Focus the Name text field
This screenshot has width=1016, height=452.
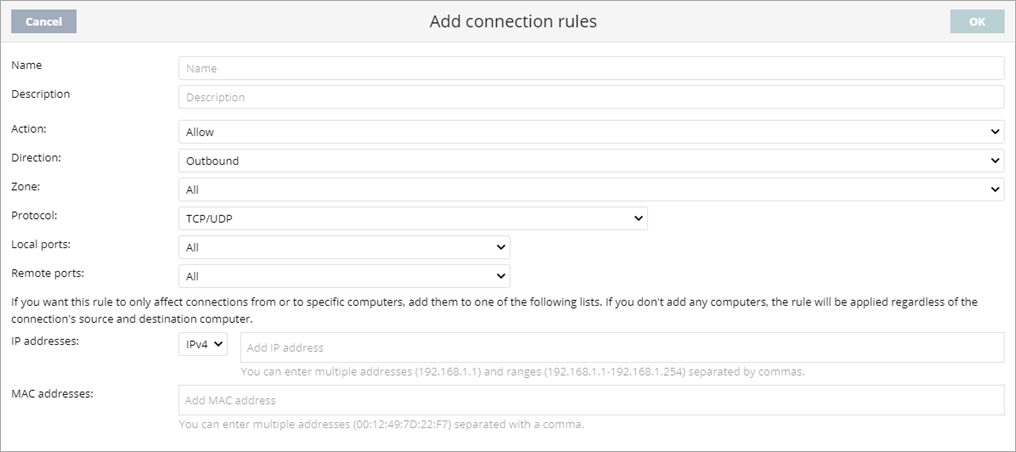(590, 68)
